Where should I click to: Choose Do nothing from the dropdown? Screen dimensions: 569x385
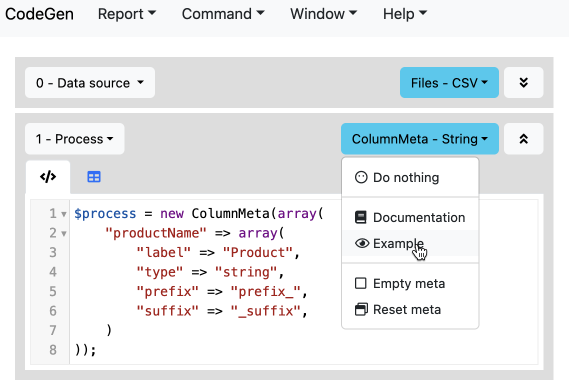pos(410,177)
